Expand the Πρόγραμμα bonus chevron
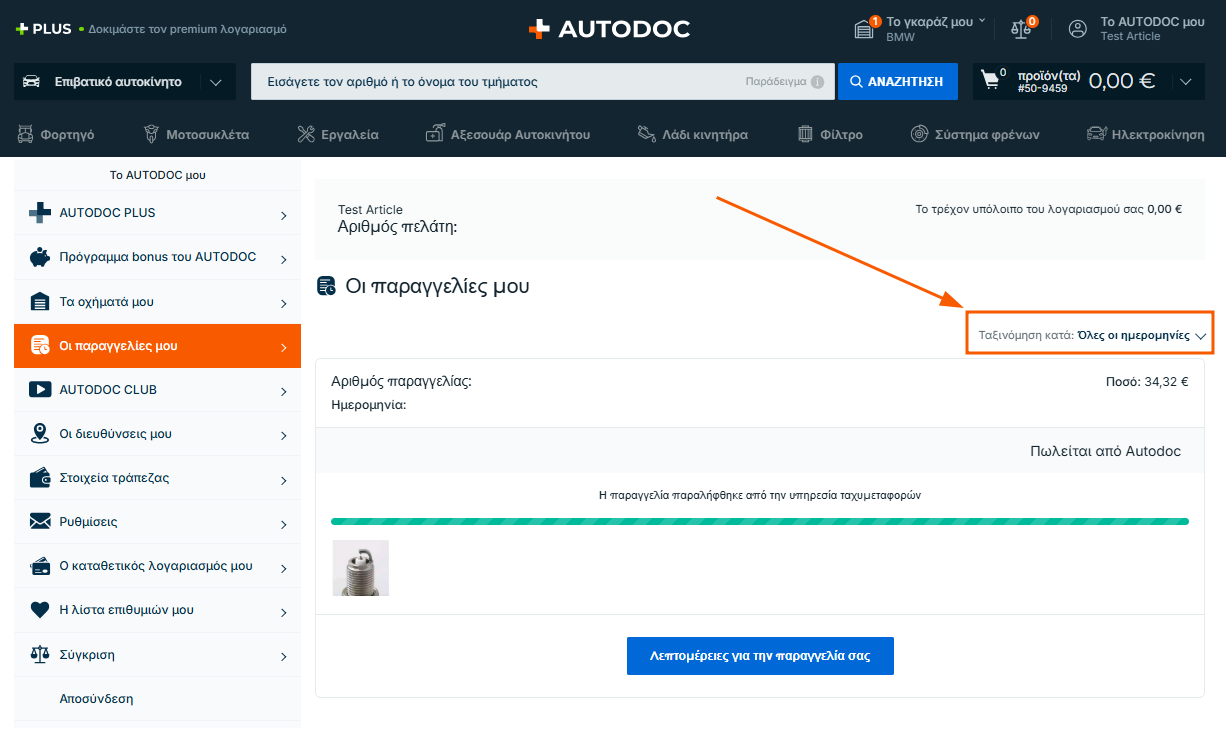Image resolution: width=1226 pixels, height=754 pixels. [x=284, y=259]
